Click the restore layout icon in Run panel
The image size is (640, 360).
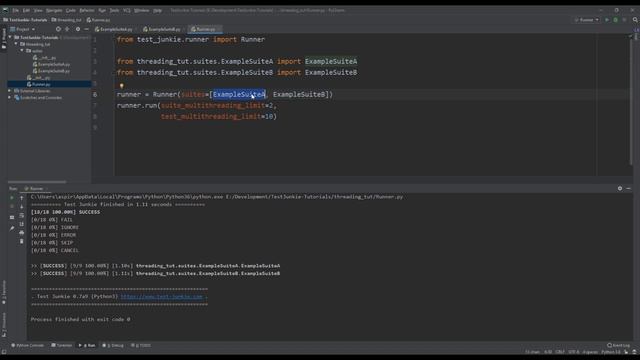(11, 218)
